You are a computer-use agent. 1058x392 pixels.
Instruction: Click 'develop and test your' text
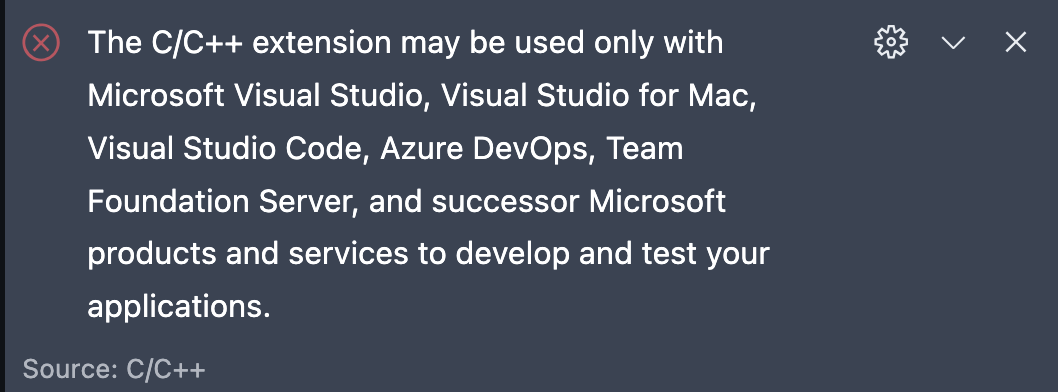[x=613, y=254]
